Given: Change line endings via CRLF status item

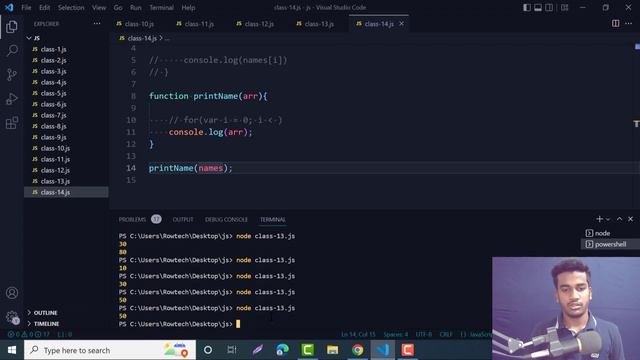Looking at the screenshot, I should [x=446, y=334].
